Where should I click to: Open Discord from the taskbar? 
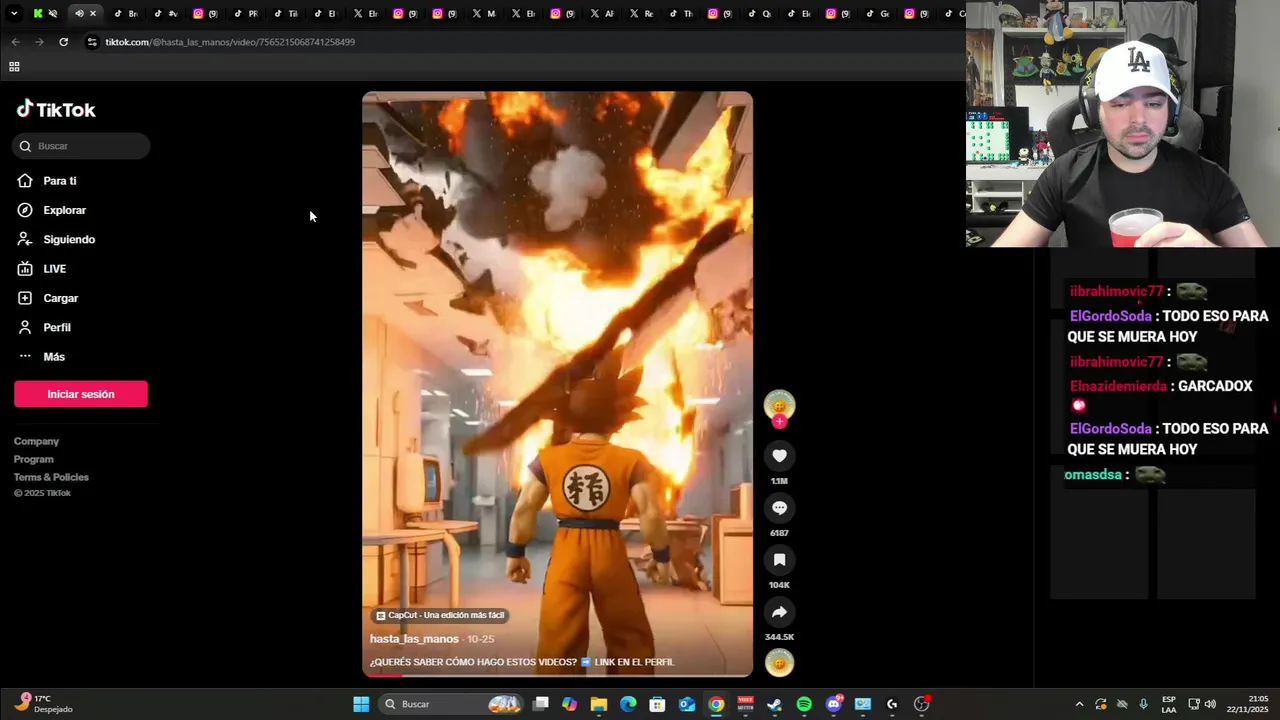[x=834, y=704]
